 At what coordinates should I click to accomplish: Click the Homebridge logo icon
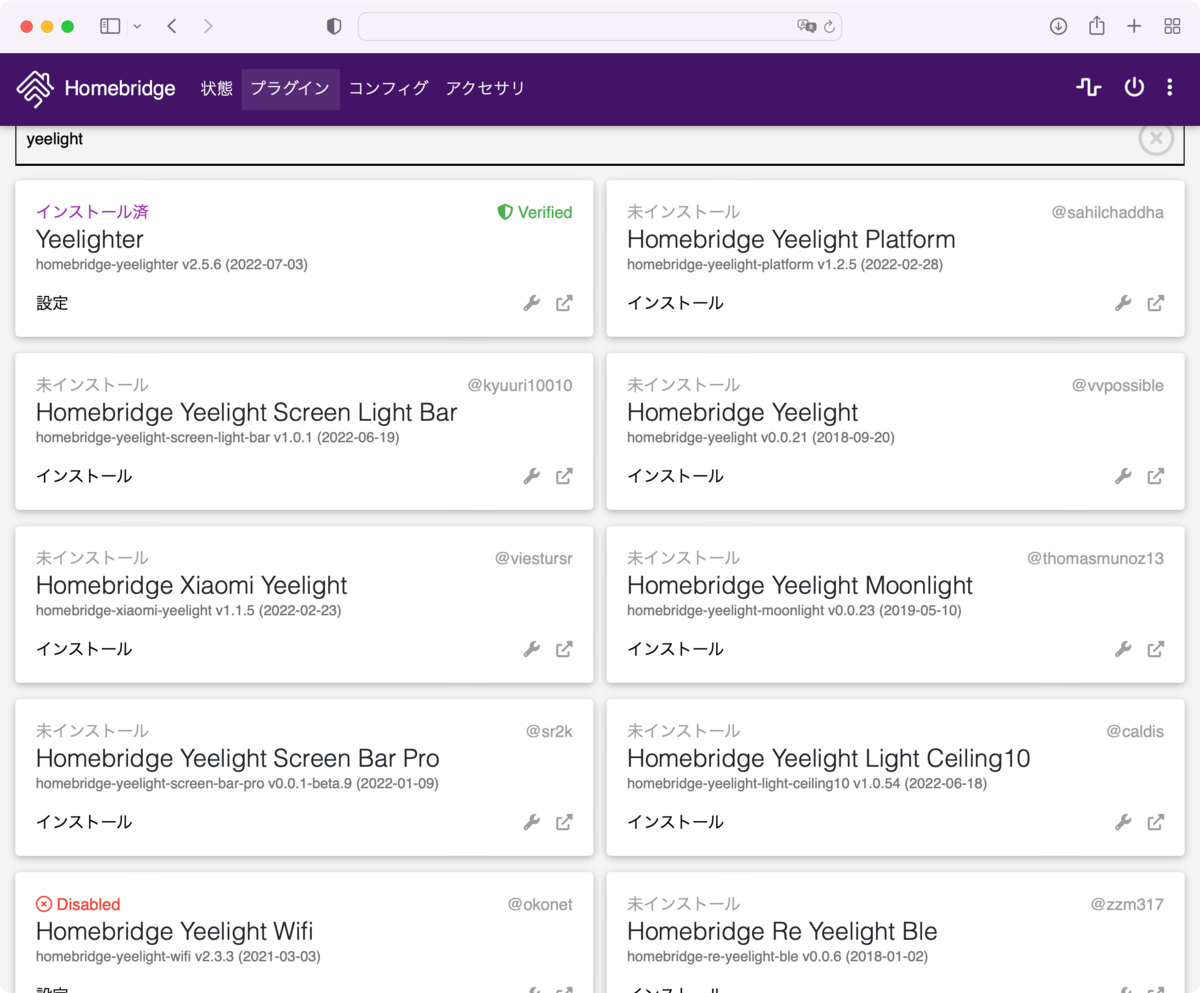(35, 89)
